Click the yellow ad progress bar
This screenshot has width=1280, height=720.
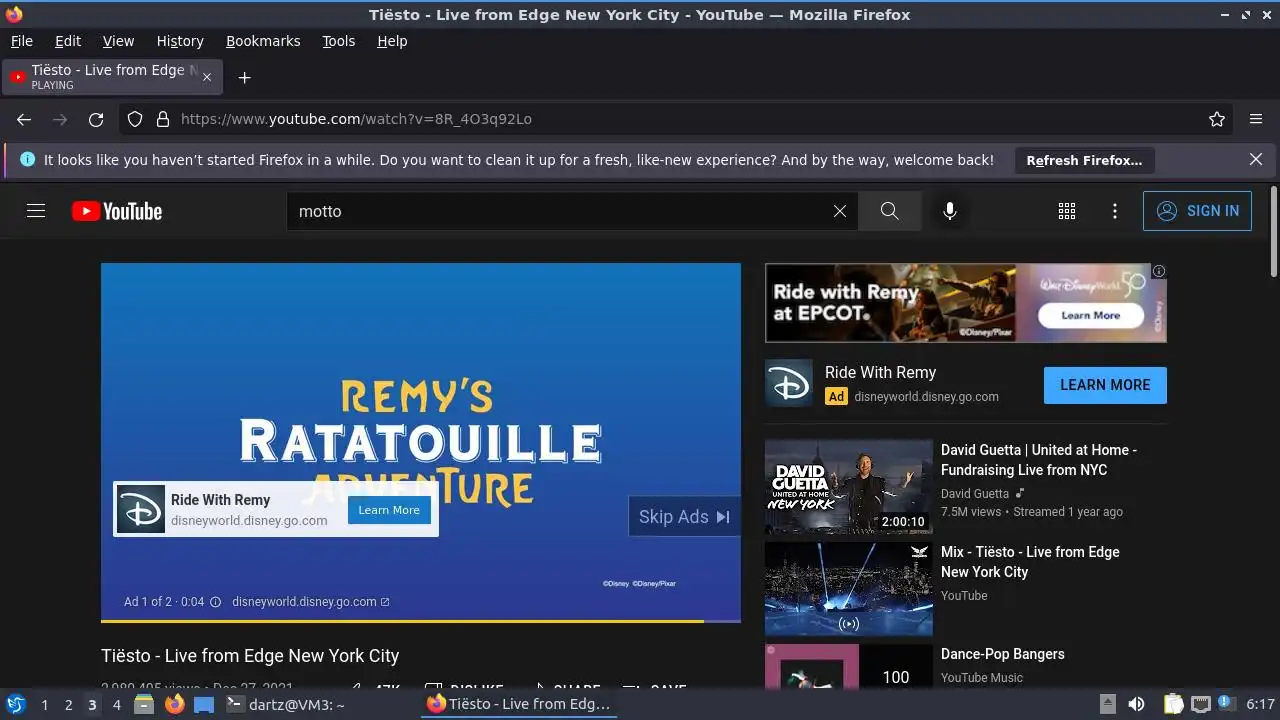402,621
